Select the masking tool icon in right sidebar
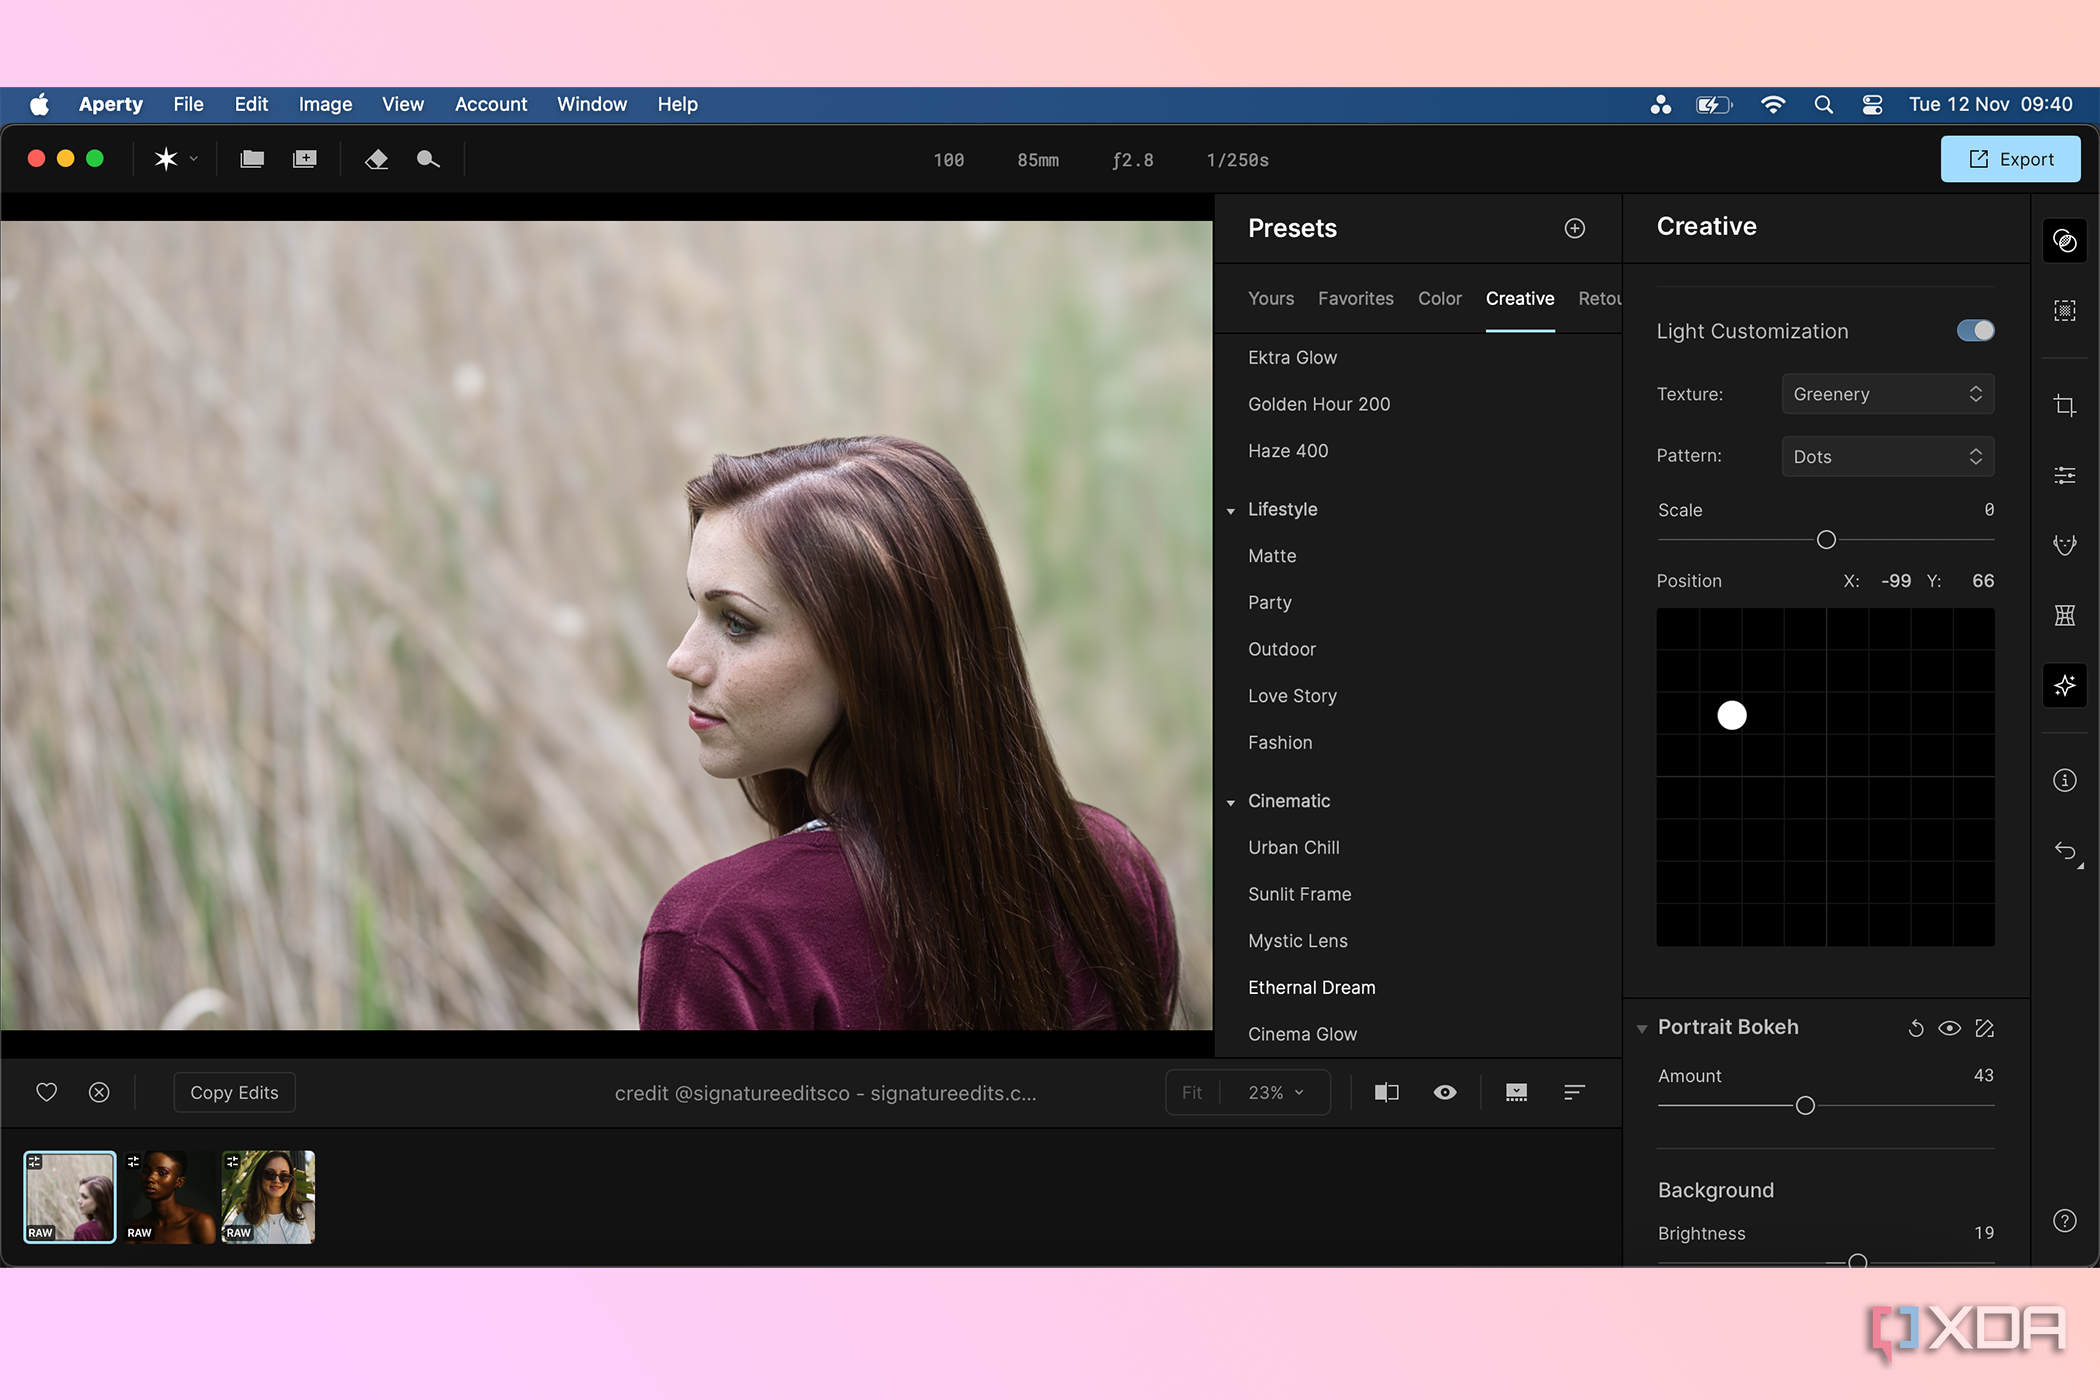 (x=2064, y=311)
